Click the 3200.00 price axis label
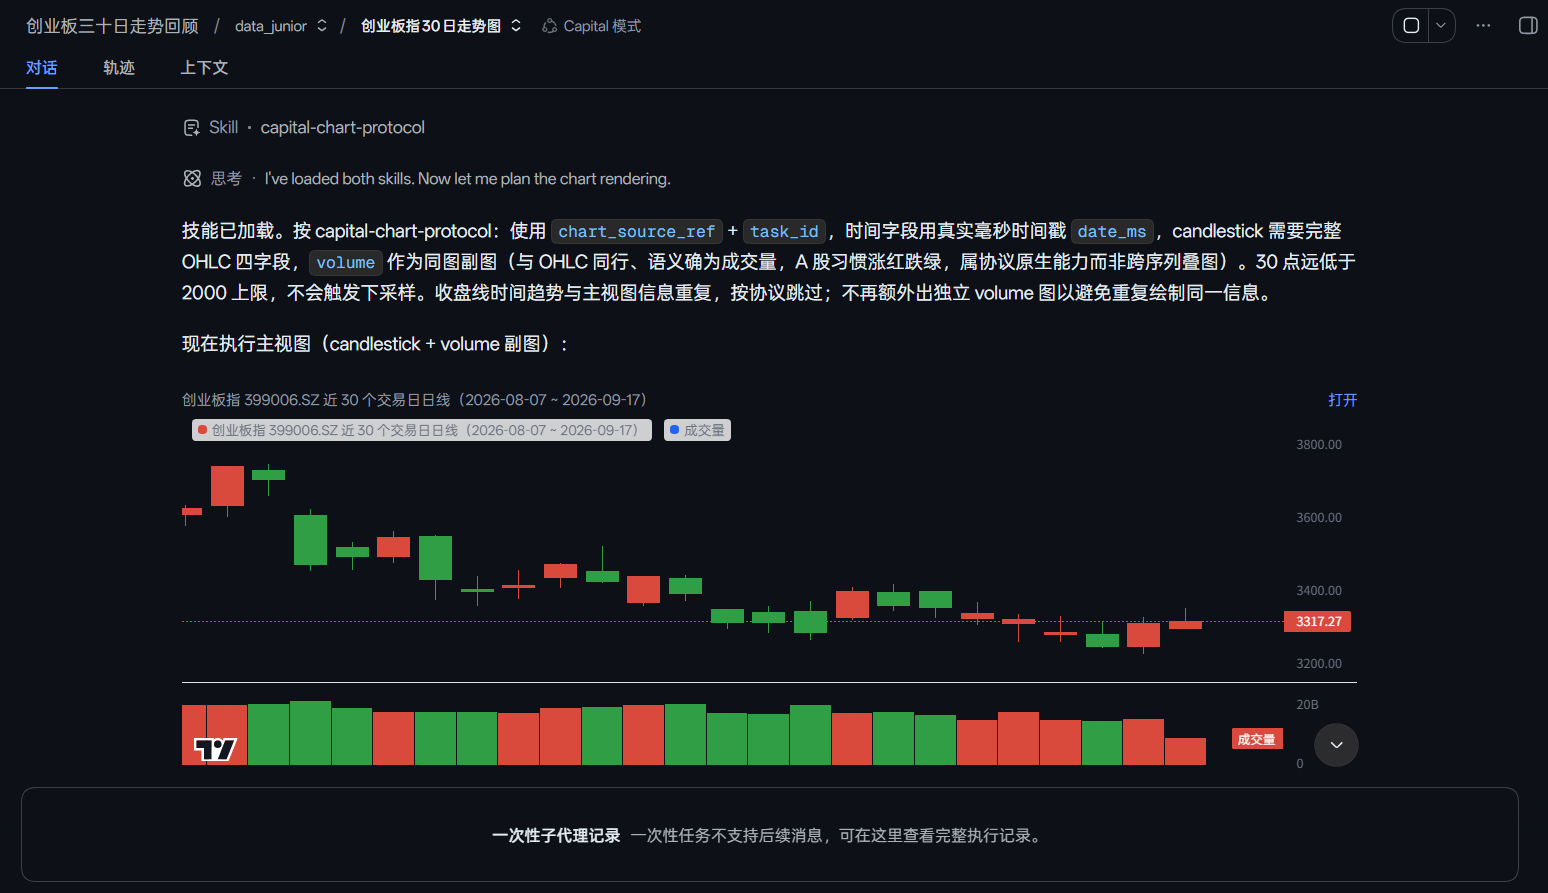 (x=1319, y=664)
